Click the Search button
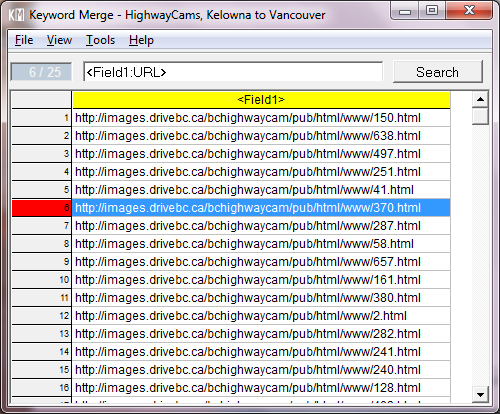The width and height of the screenshot is (500, 414). coord(438,72)
